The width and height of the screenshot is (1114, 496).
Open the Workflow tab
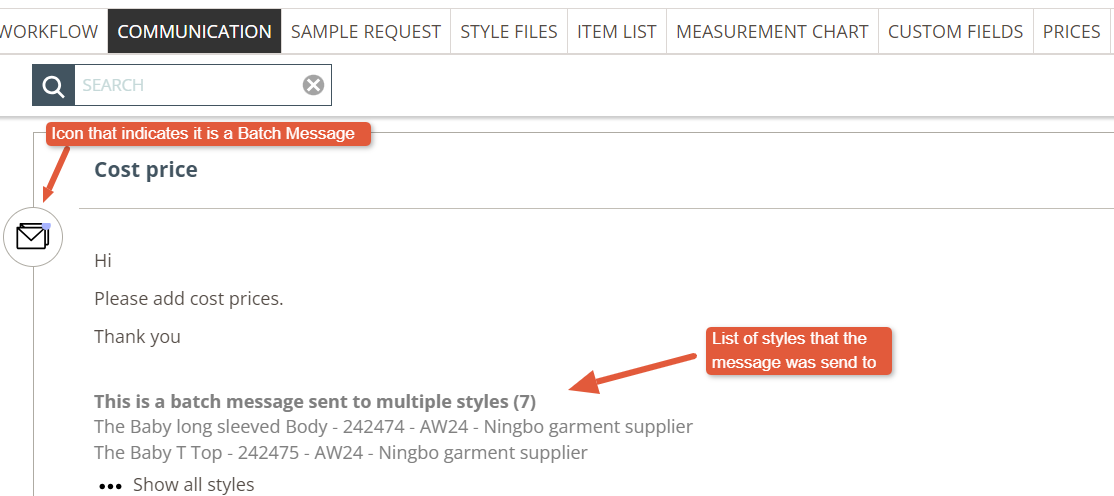(50, 31)
